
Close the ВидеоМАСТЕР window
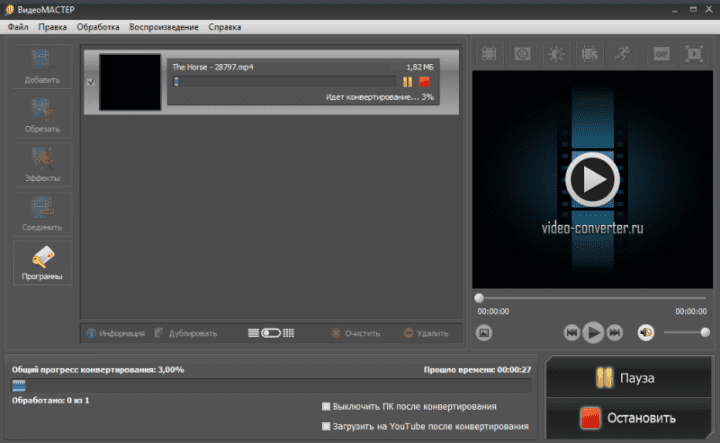pyautogui.click(x=709, y=10)
